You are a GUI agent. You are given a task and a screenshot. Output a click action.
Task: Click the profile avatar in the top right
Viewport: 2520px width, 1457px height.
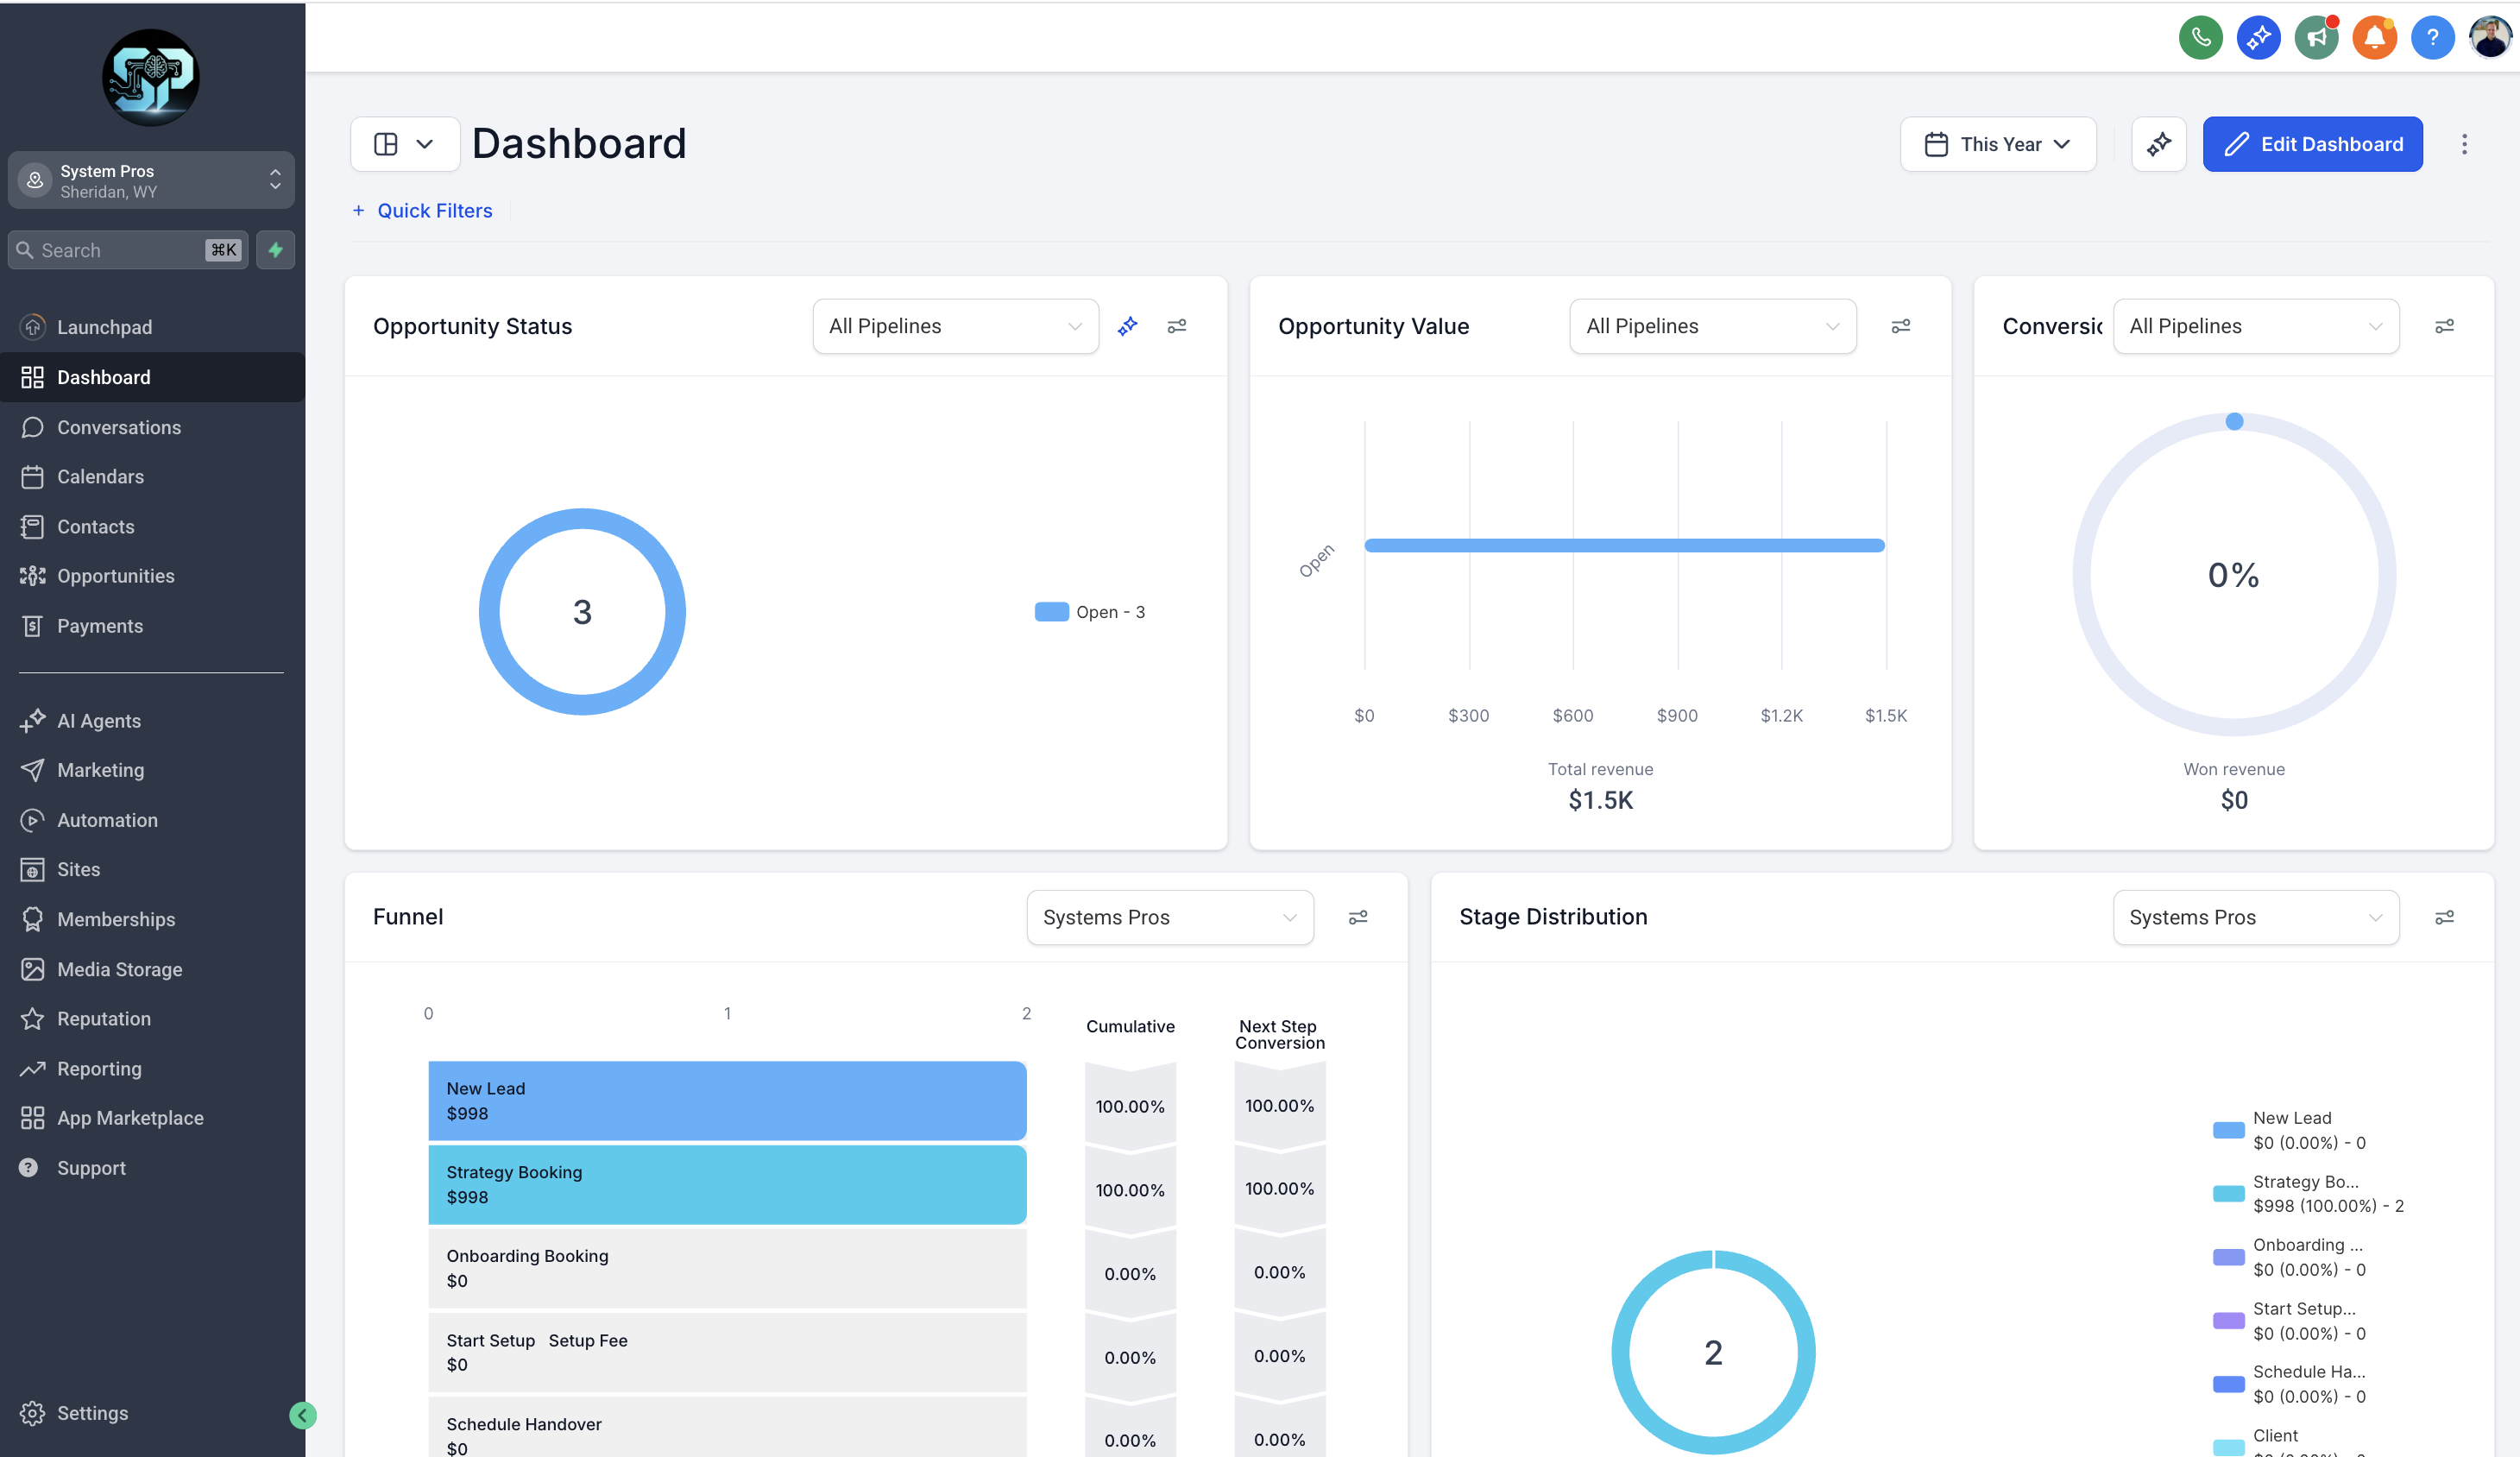[x=2489, y=37]
